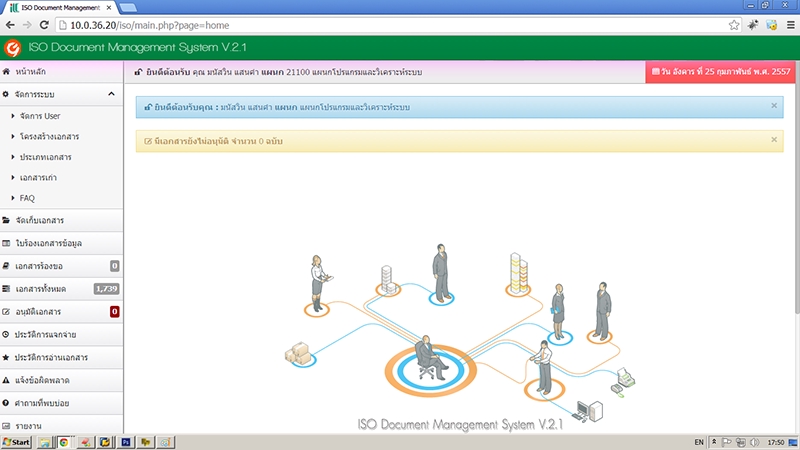Image resolution: width=800 pixels, height=450 pixels.
Task: Open แจ้งข้อผิดพลาด menu item
Action: tap(61, 380)
